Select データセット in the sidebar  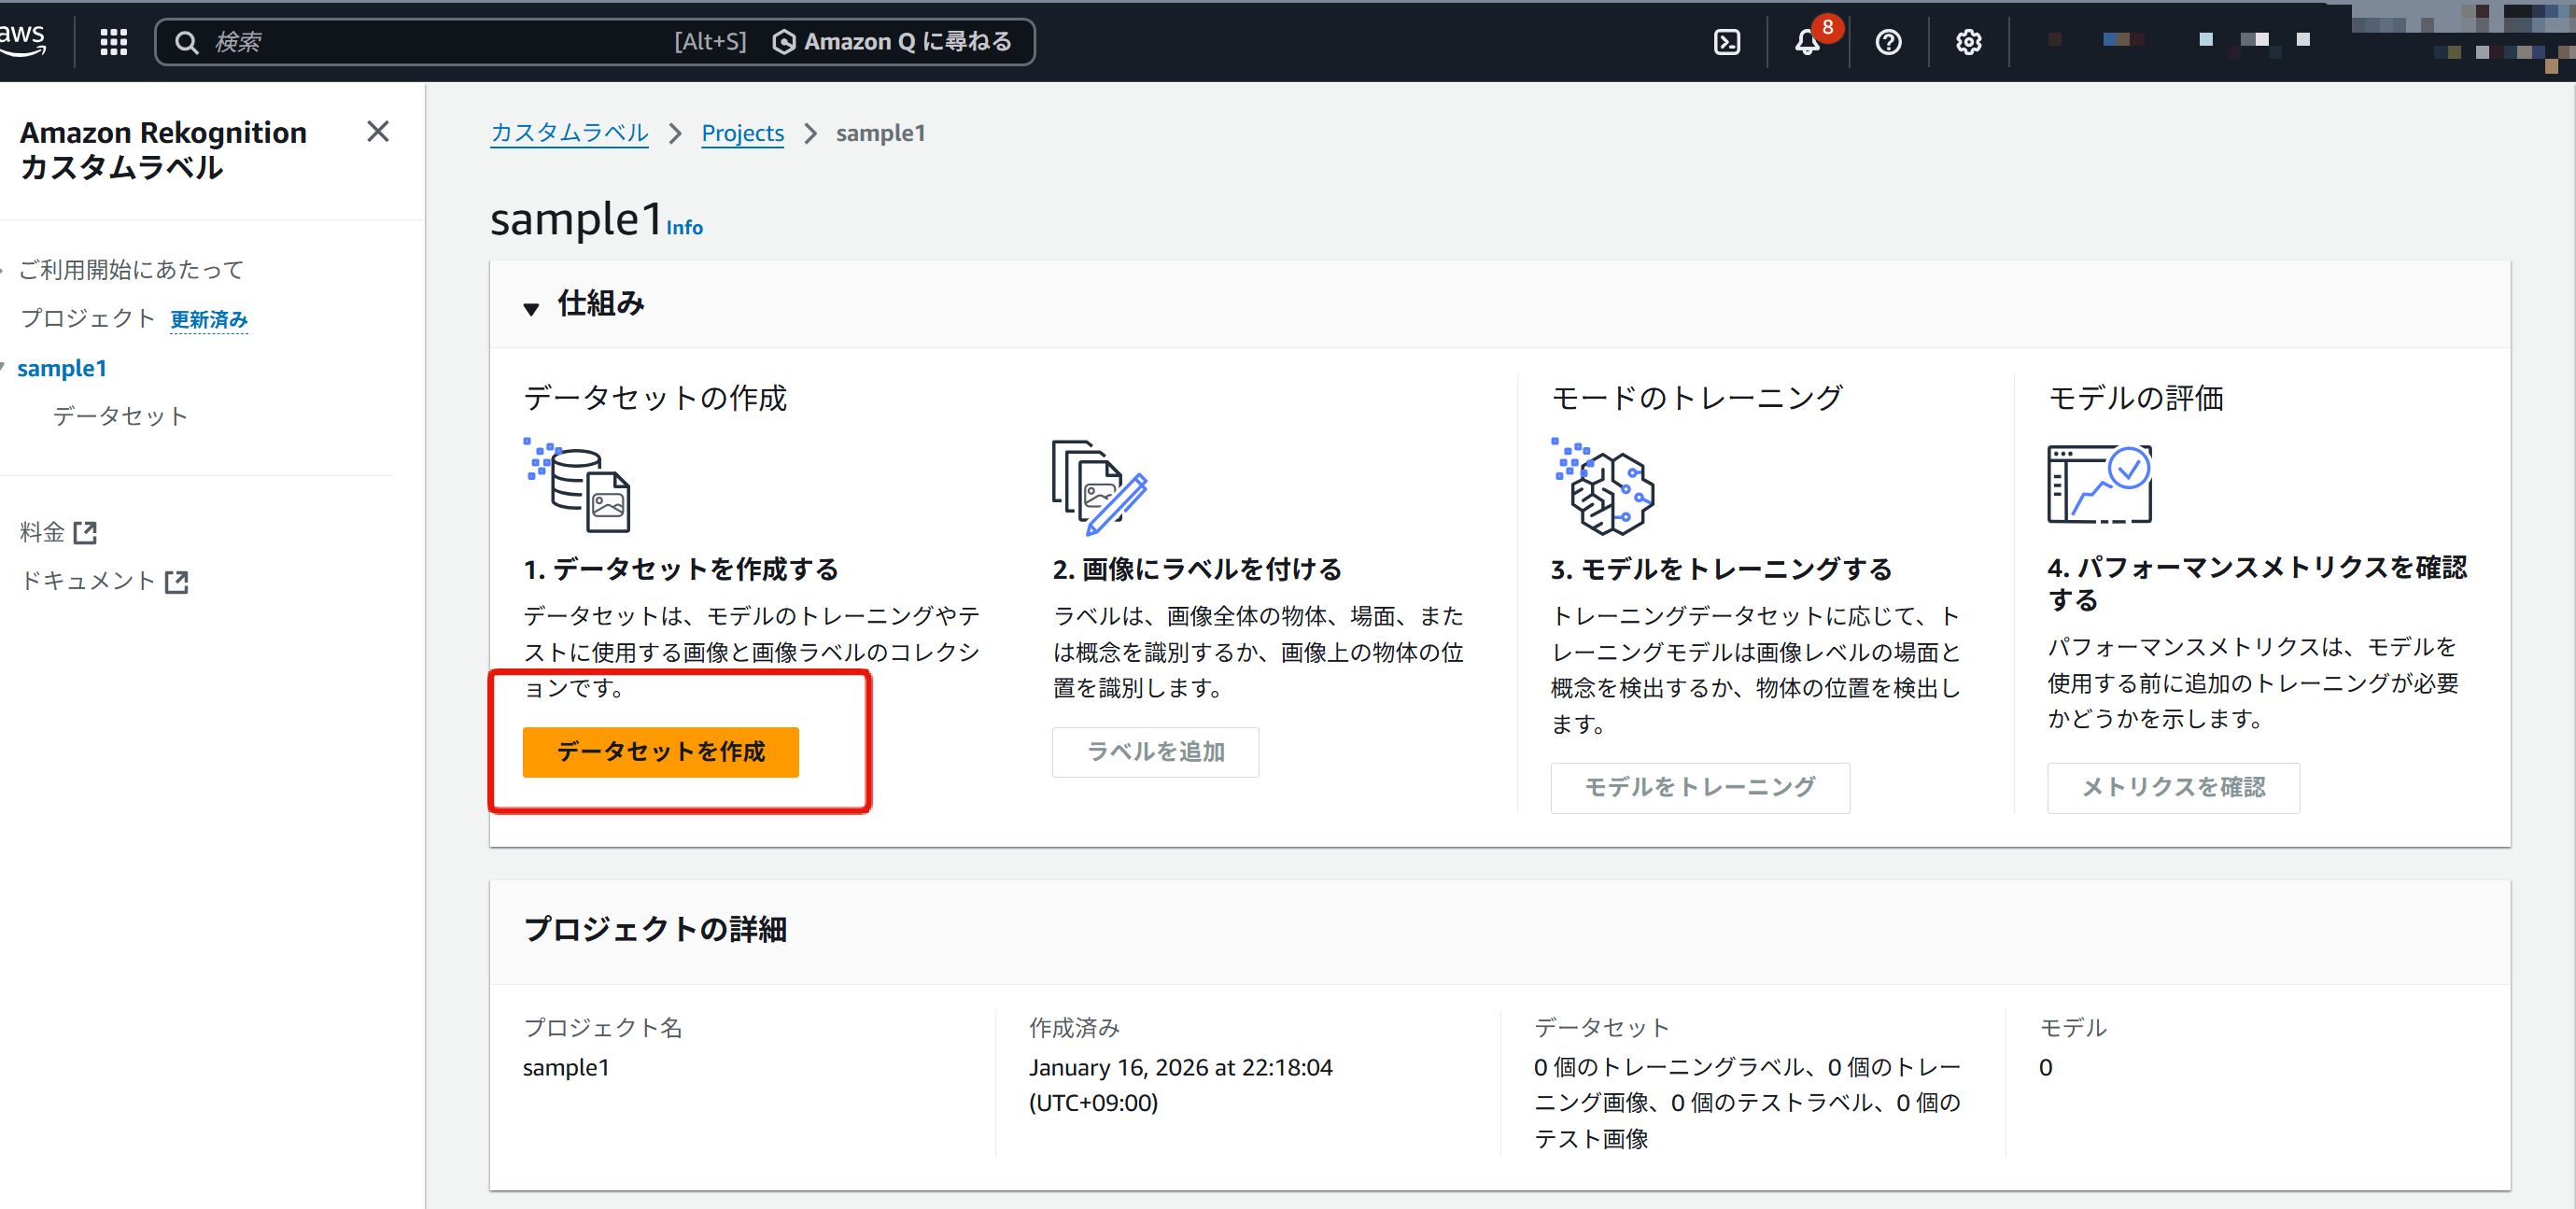coord(120,416)
